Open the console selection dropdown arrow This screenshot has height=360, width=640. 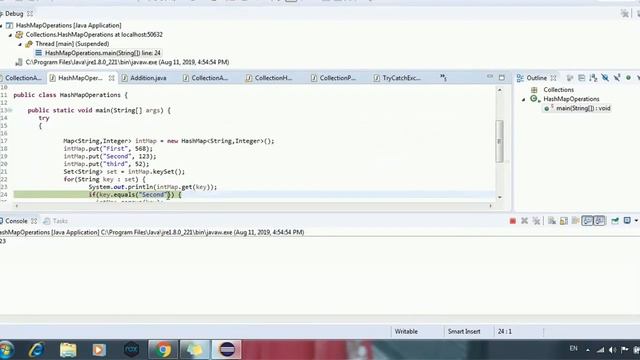[x=636, y=221]
